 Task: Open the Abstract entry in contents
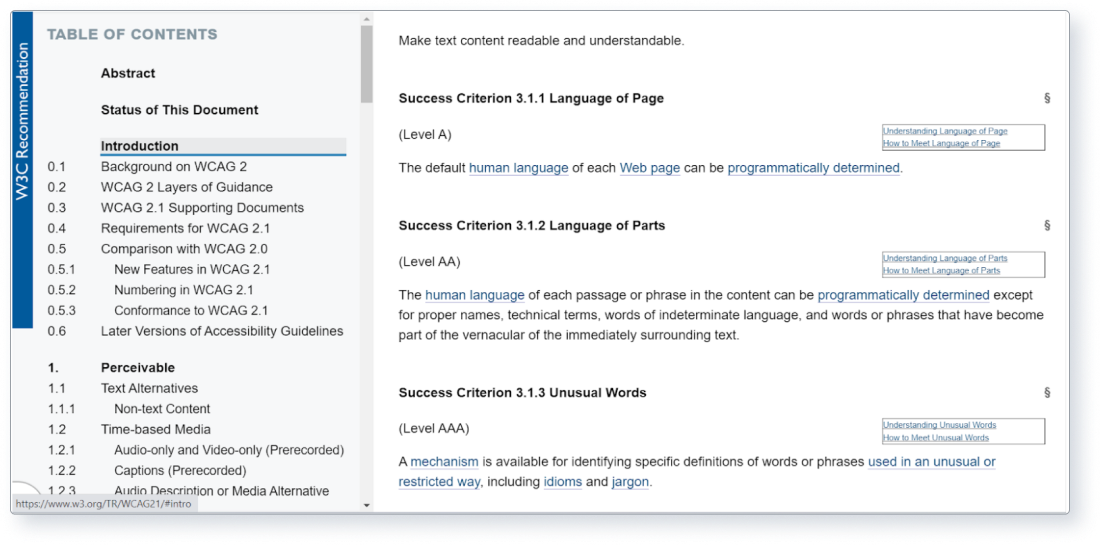[x=128, y=73]
